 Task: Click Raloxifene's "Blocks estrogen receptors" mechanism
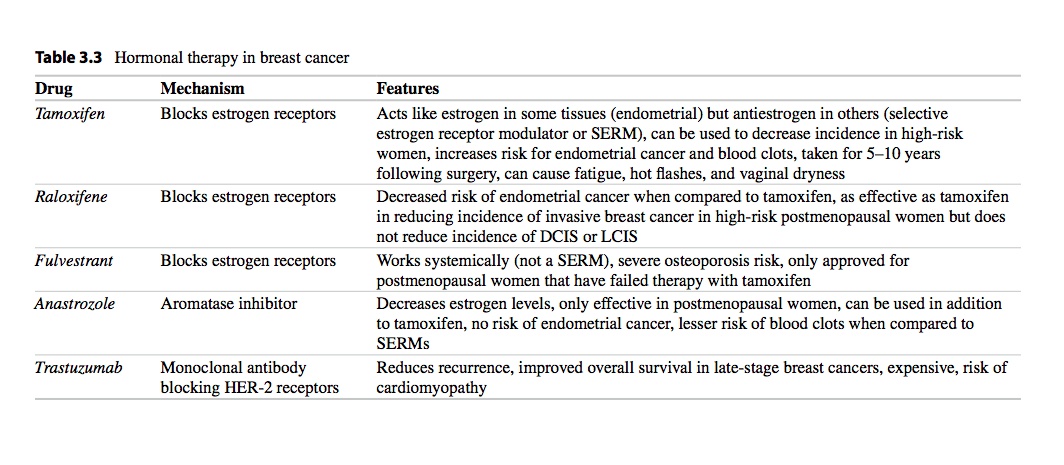point(248,197)
